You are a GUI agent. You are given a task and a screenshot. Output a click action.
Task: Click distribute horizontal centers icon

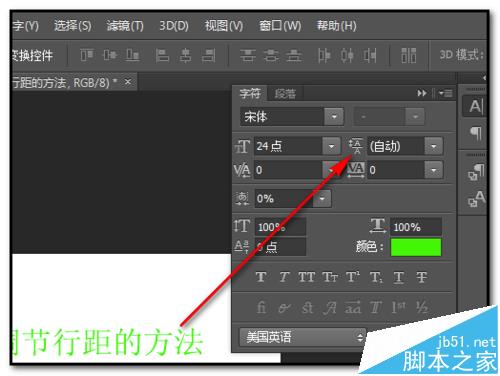(347, 55)
